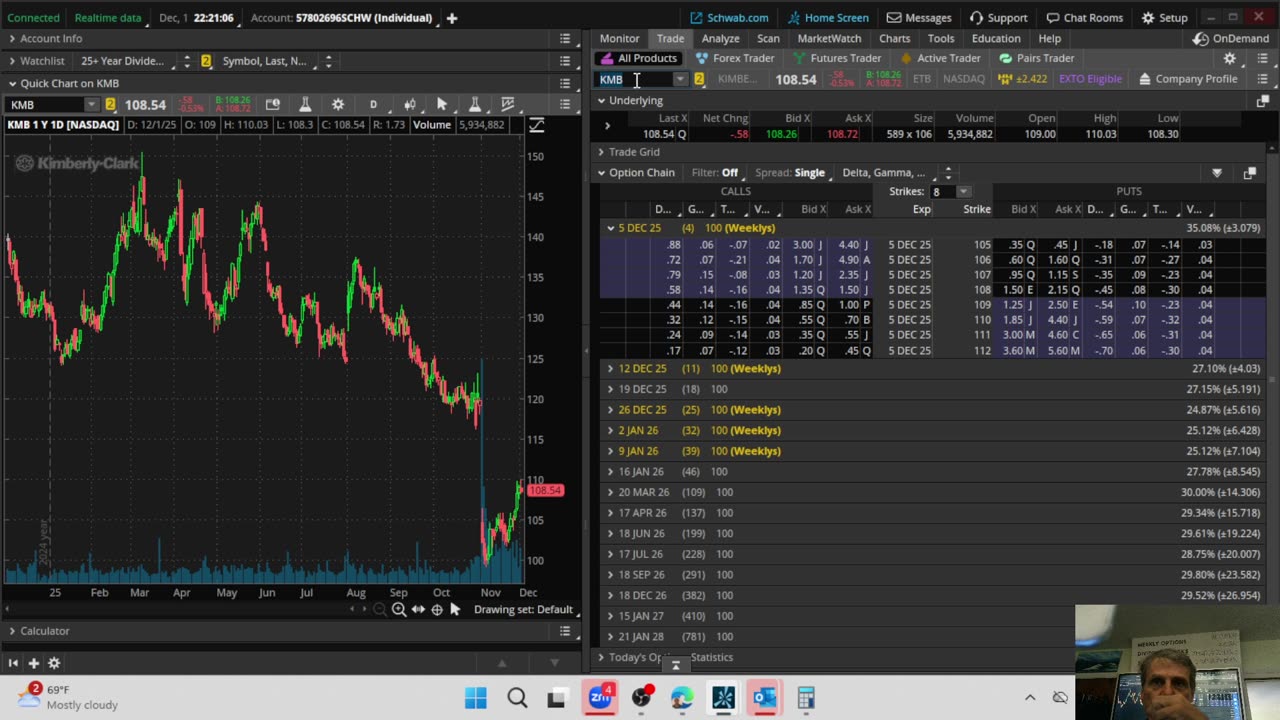1280x720 pixels.
Task: Click the pan left-right arrows icon under chart
Action: coord(418,609)
